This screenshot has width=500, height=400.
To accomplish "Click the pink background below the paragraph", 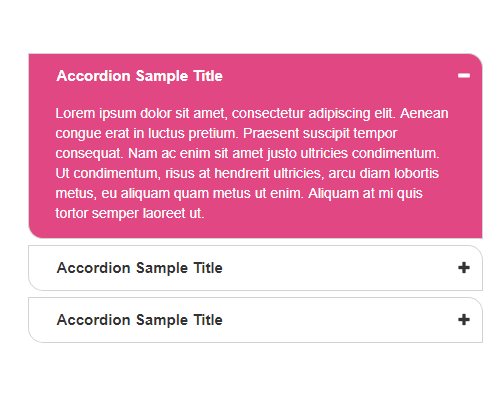I will (255, 230).
